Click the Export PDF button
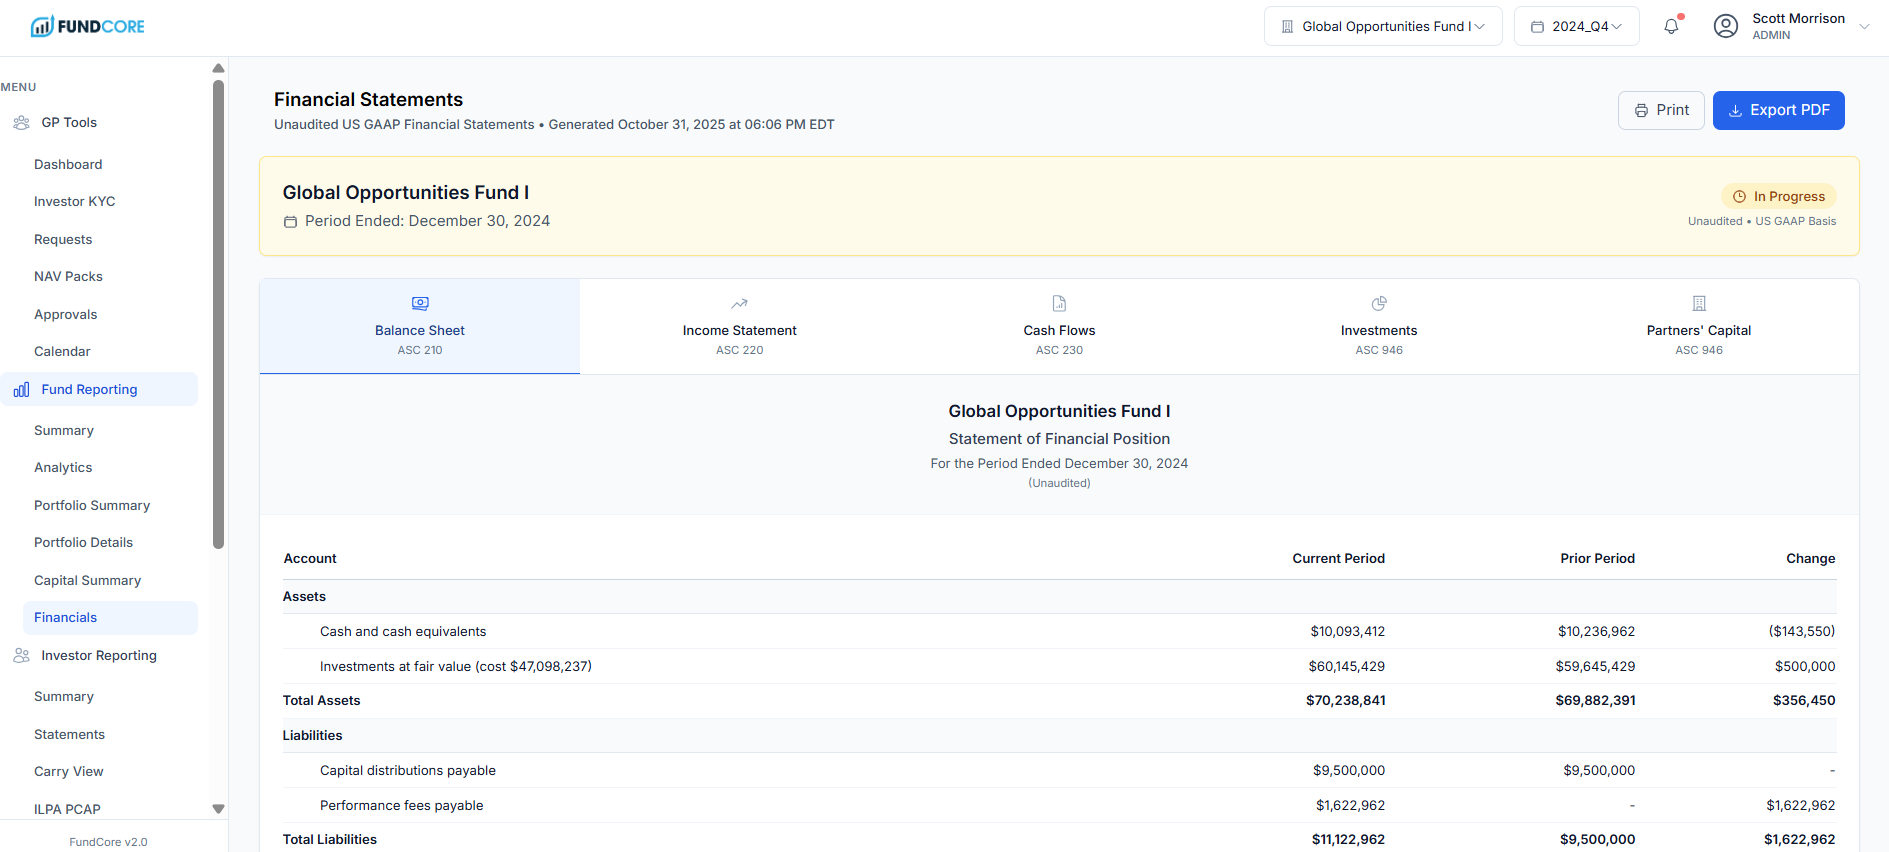The width and height of the screenshot is (1889, 852). 1778,111
